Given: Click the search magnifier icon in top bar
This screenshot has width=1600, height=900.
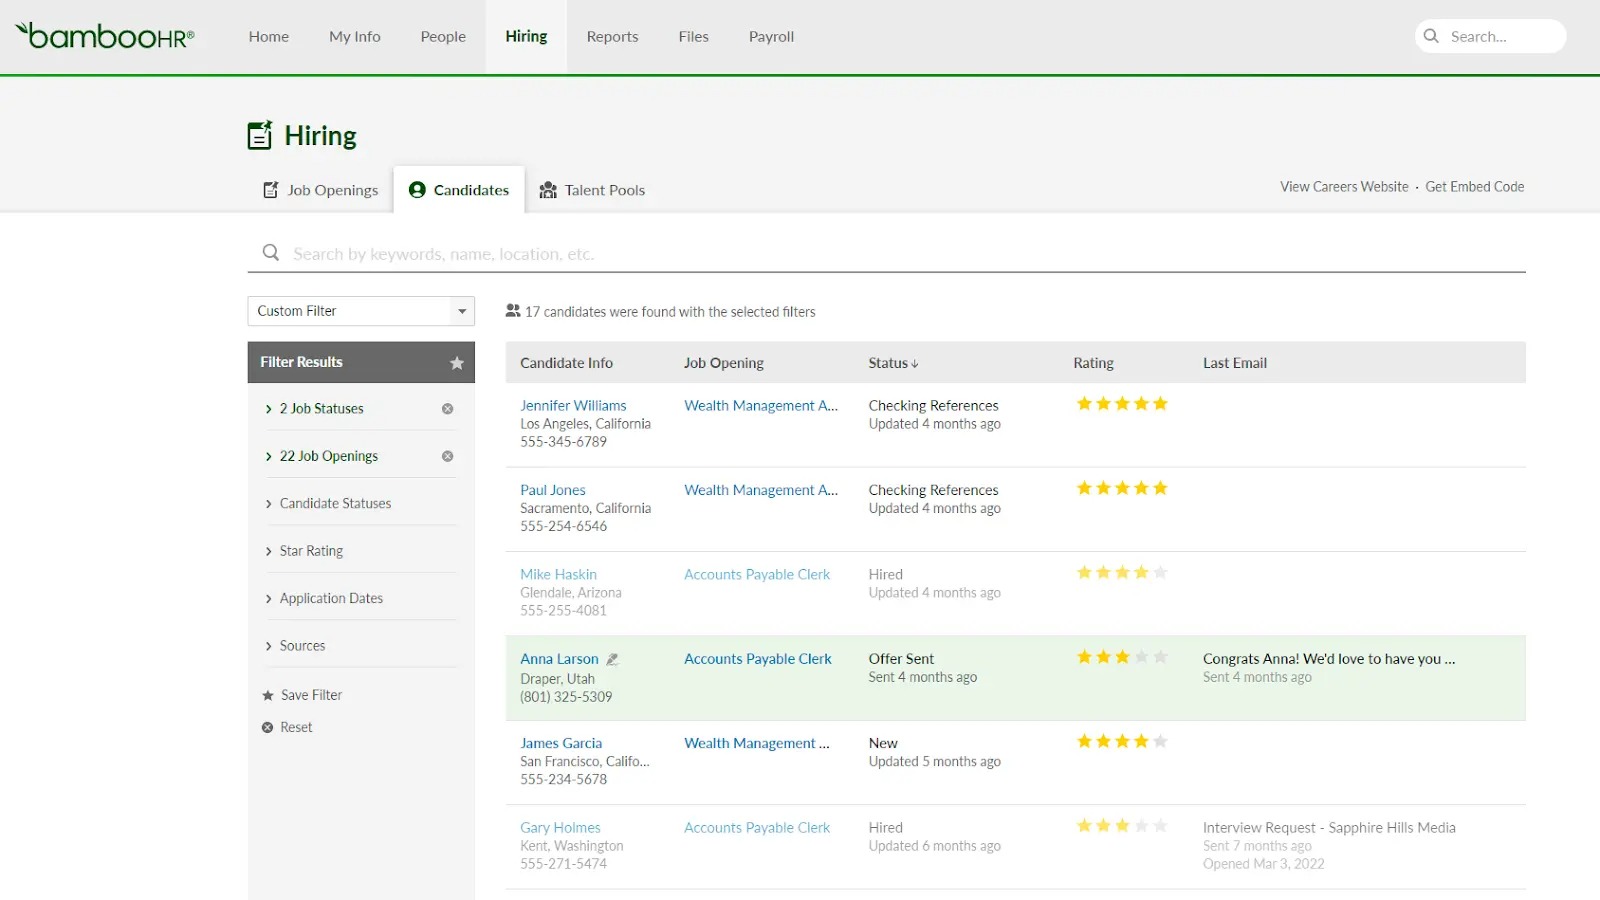Looking at the screenshot, I should (x=1431, y=36).
